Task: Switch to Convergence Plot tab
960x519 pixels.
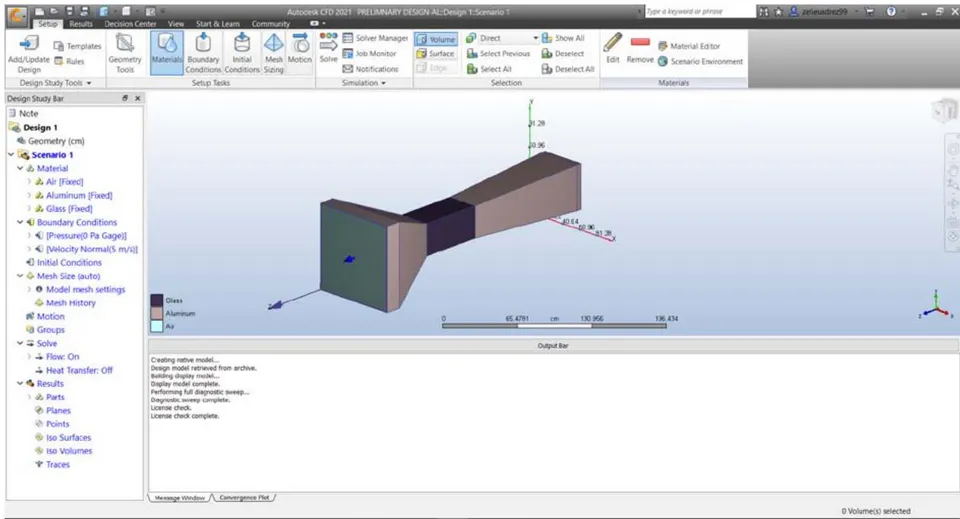Action: (x=244, y=498)
